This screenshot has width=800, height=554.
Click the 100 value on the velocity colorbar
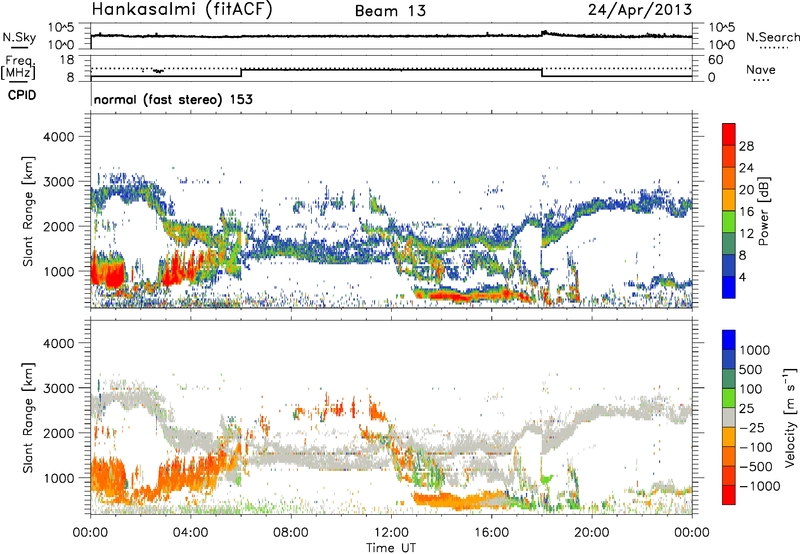click(752, 389)
